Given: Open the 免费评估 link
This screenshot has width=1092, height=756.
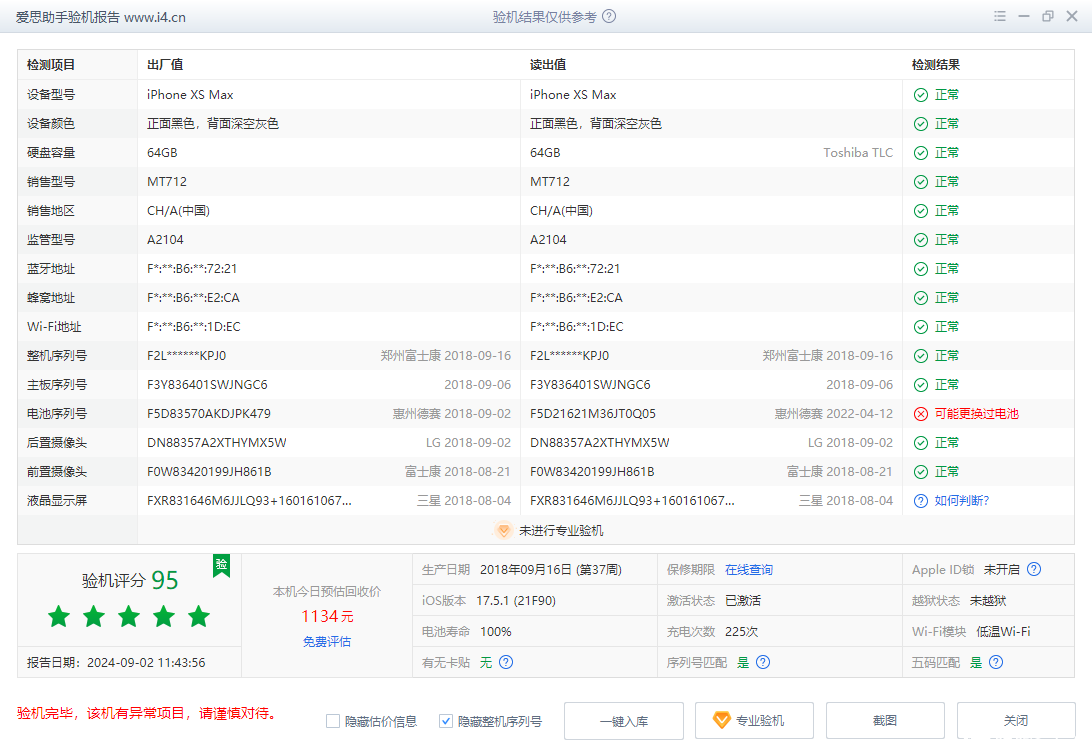Looking at the screenshot, I should [327, 641].
